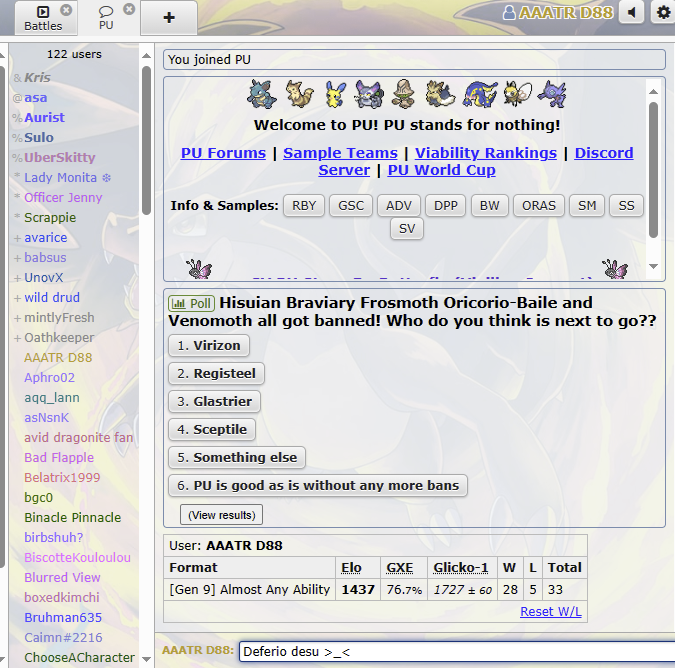Click the Nidoqueen sprite in the banner
Viewport: 675px width, 668px height.
click(261, 93)
